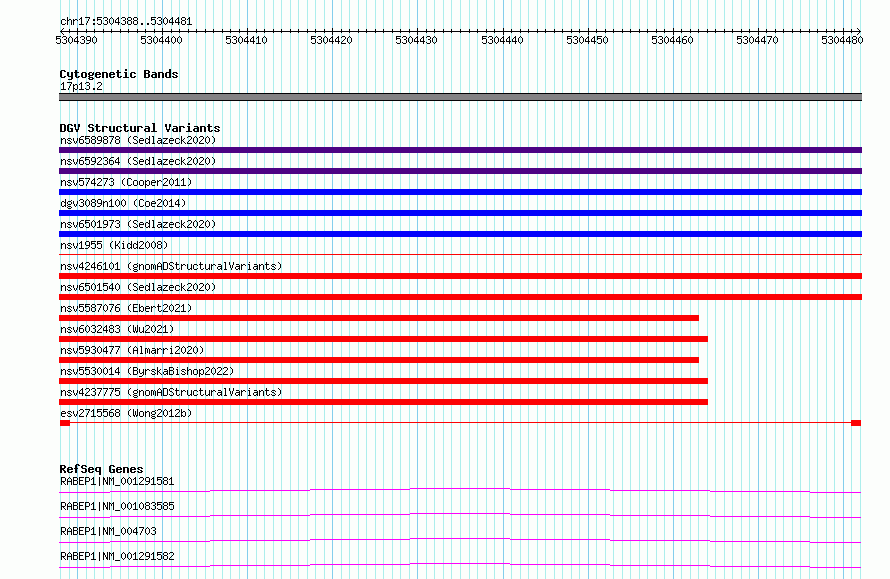890x579 pixels.
Task: Click the blue bar for dgv3089n100
Action: pyautogui.click(x=460, y=213)
